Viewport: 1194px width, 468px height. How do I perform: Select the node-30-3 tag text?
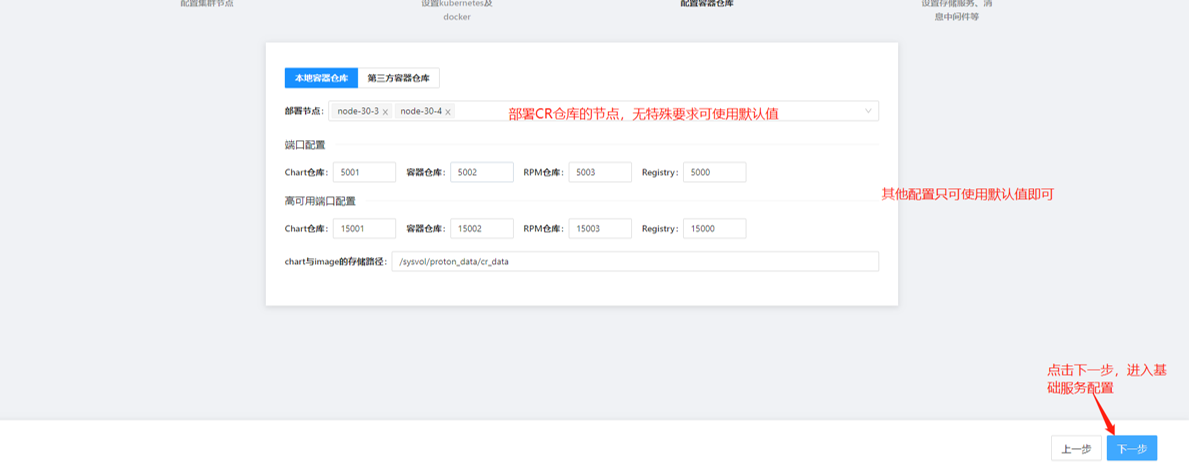point(358,111)
